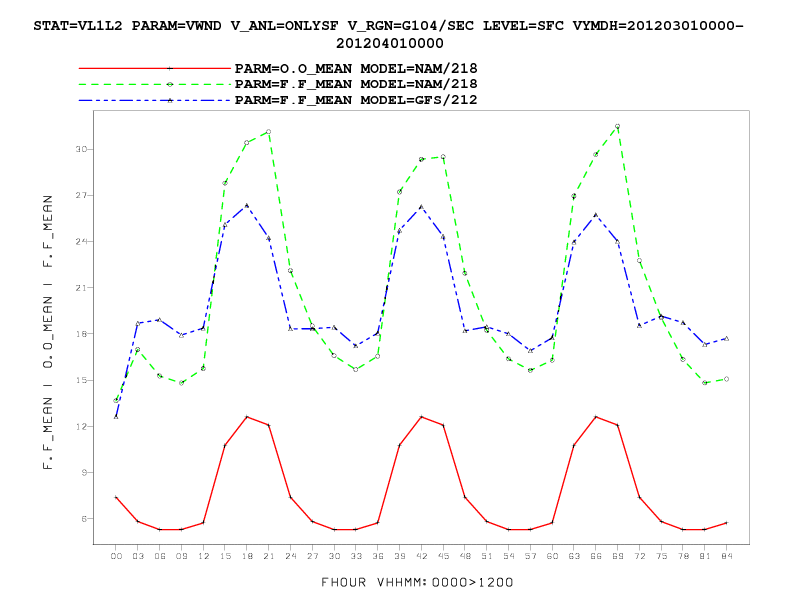
Task: Click x-axis tick label 12
Action: tap(203, 556)
